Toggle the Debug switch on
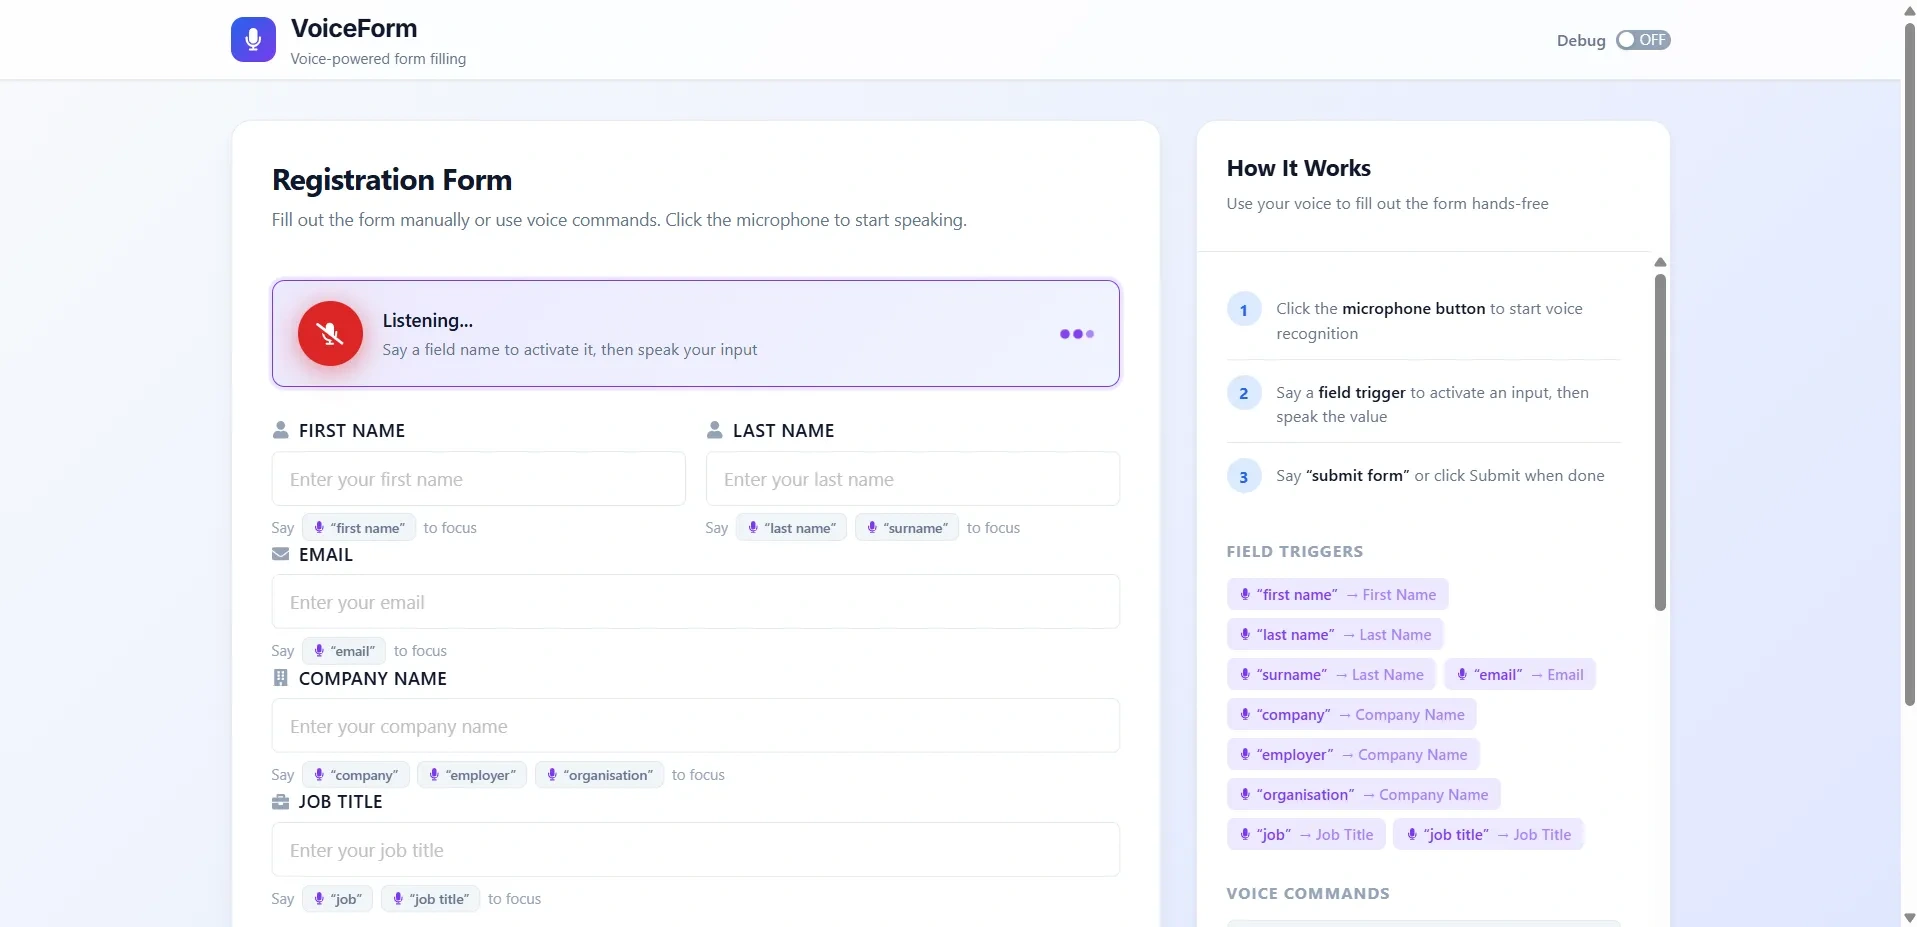Screen dimensions: 1917x927 point(1643,40)
